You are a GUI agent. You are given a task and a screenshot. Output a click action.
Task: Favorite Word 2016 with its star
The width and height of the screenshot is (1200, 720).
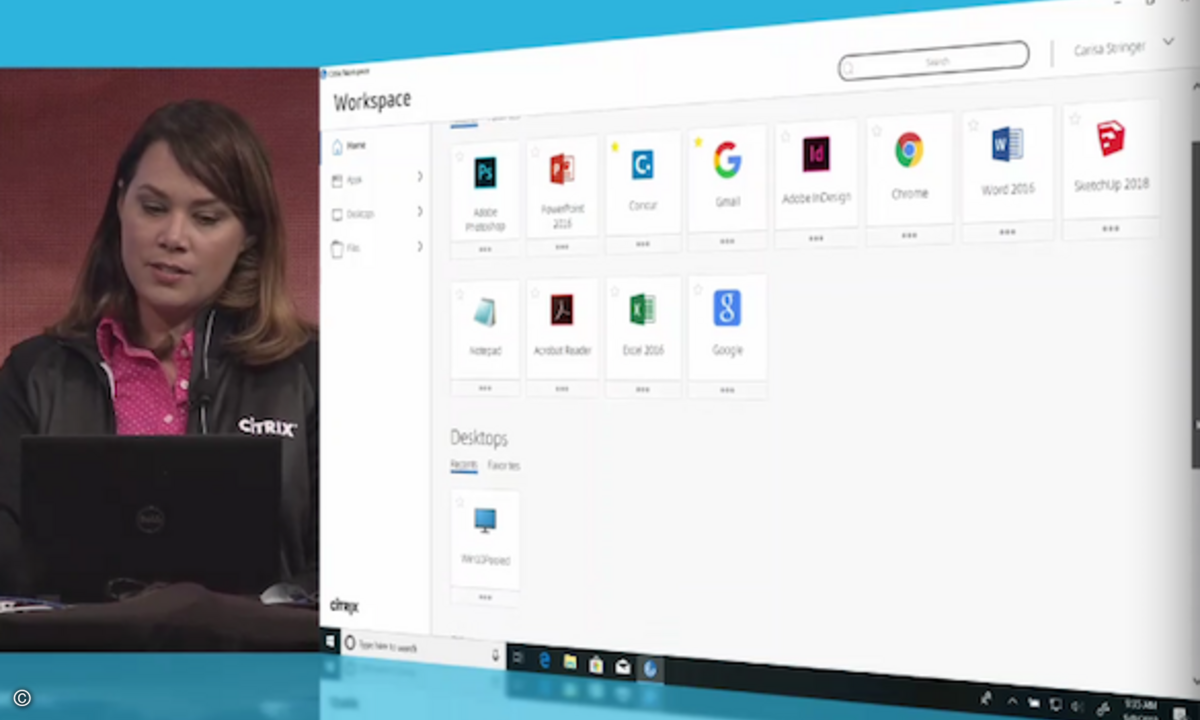click(973, 125)
